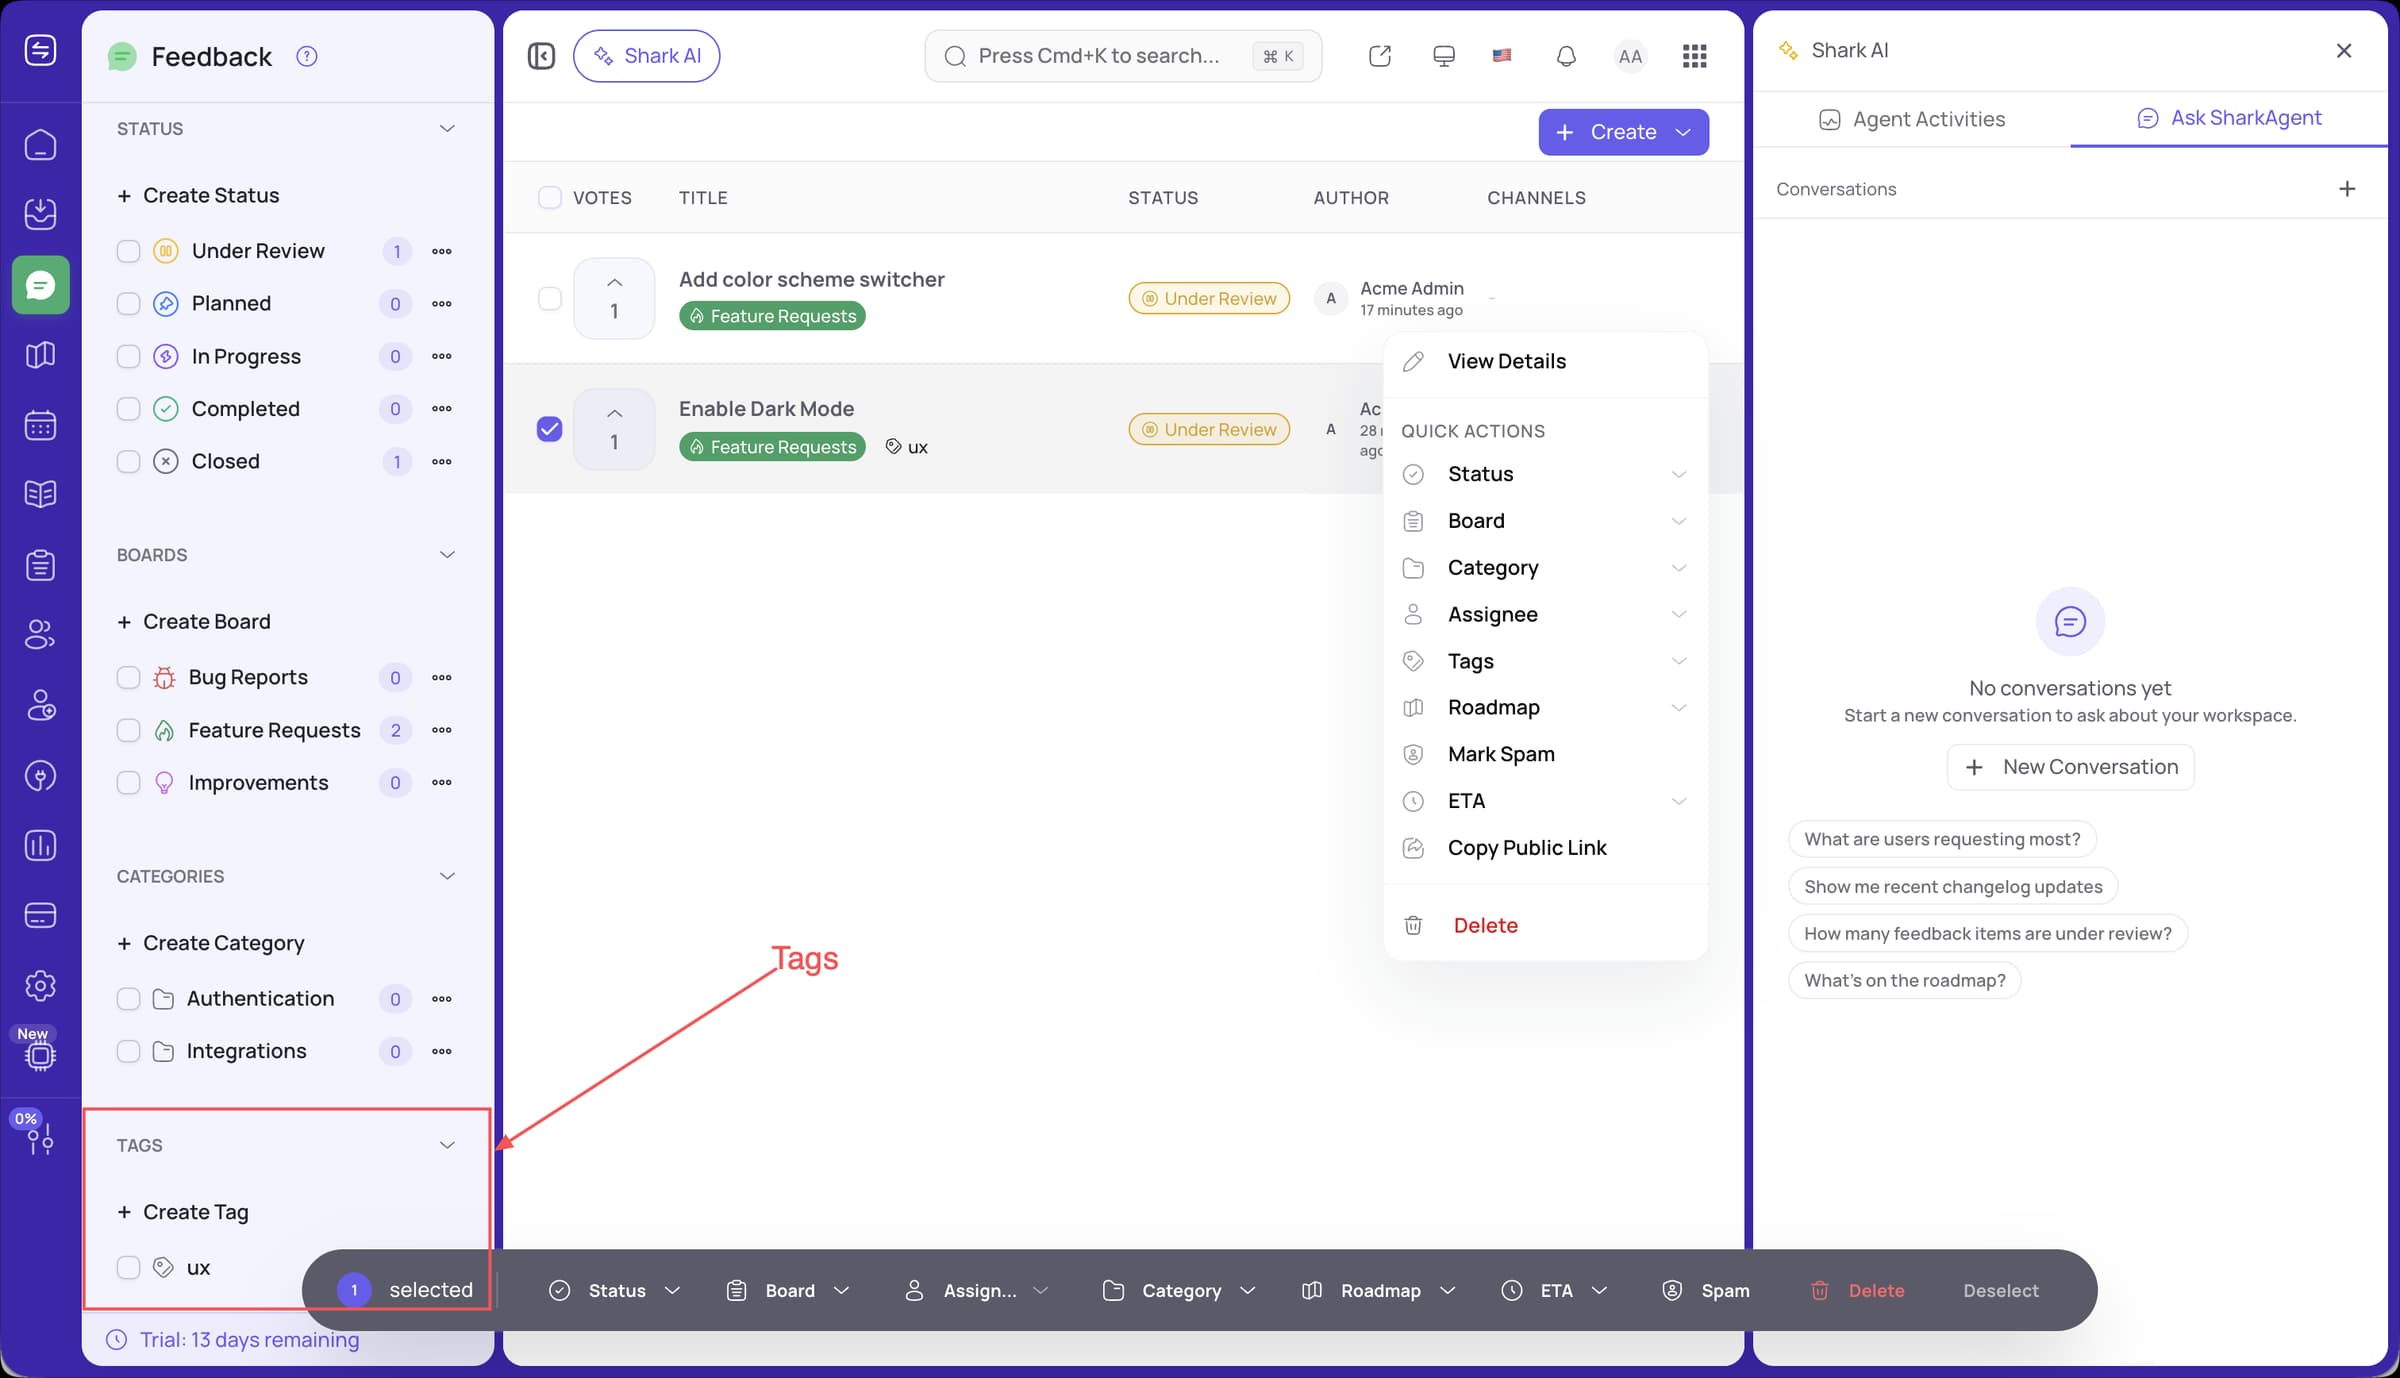Open the ETA dropdown in bulk action bar
This screenshot has height=1378, width=2400.
tap(1554, 1290)
